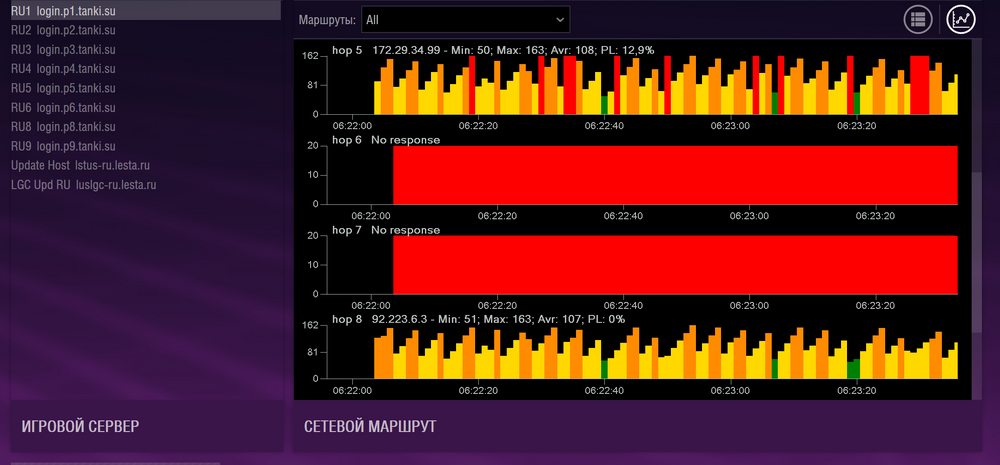Click the СЕТЕВОЙ МАРШРУТ panel heading
The image size is (1000, 465).
(371, 427)
